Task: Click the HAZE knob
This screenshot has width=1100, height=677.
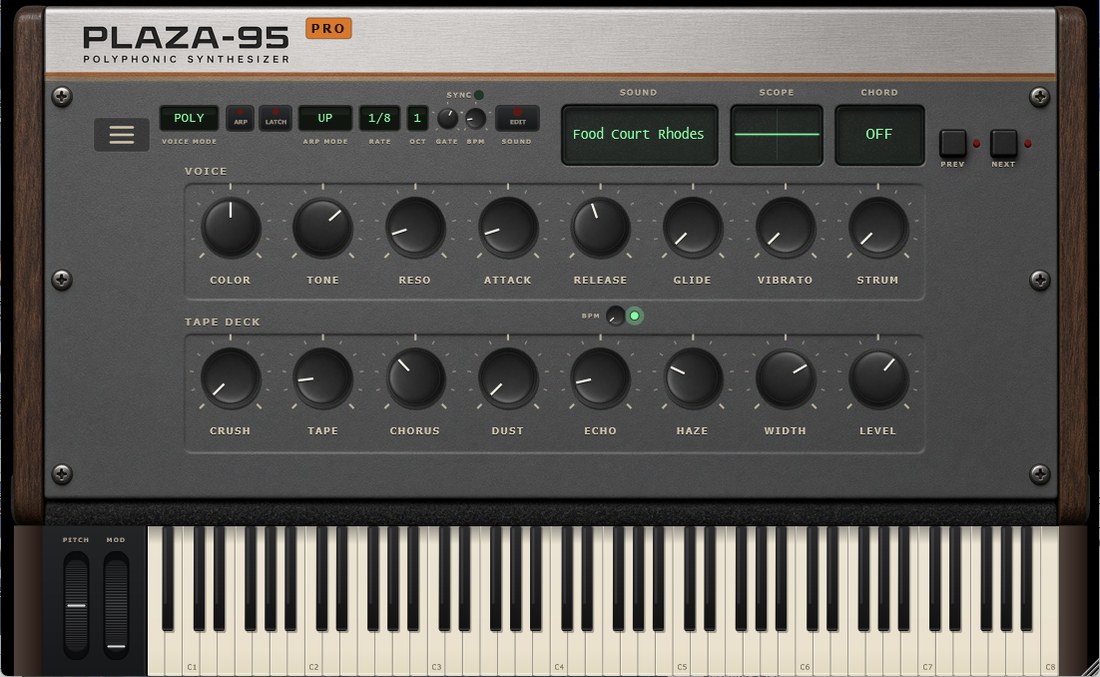Action: point(692,378)
